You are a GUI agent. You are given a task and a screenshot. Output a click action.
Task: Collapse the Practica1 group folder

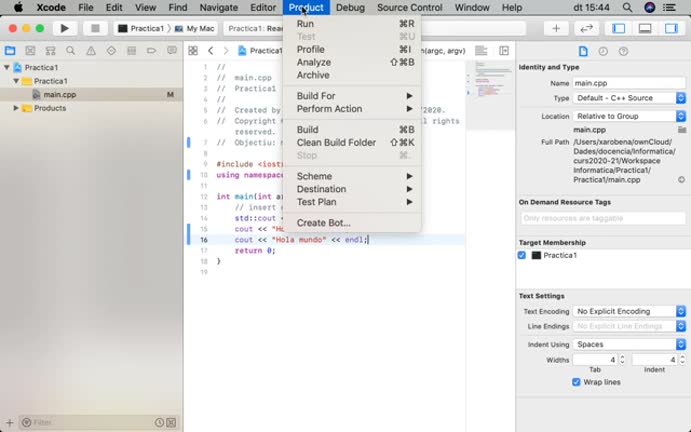click(16, 81)
